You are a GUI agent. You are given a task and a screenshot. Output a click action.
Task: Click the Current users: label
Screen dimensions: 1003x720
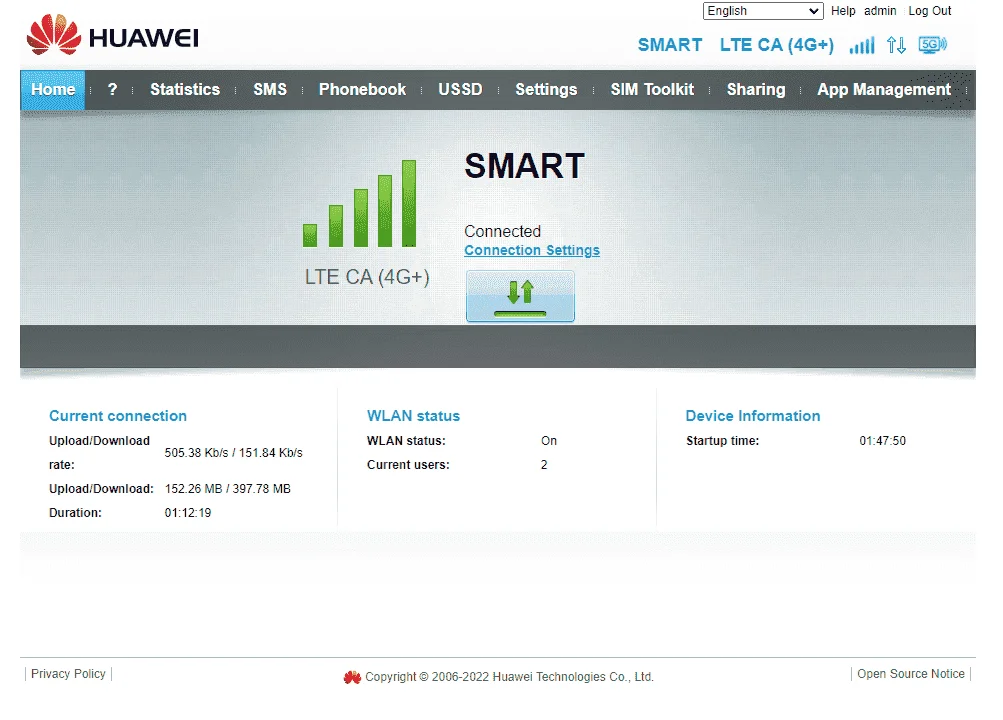(x=408, y=465)
